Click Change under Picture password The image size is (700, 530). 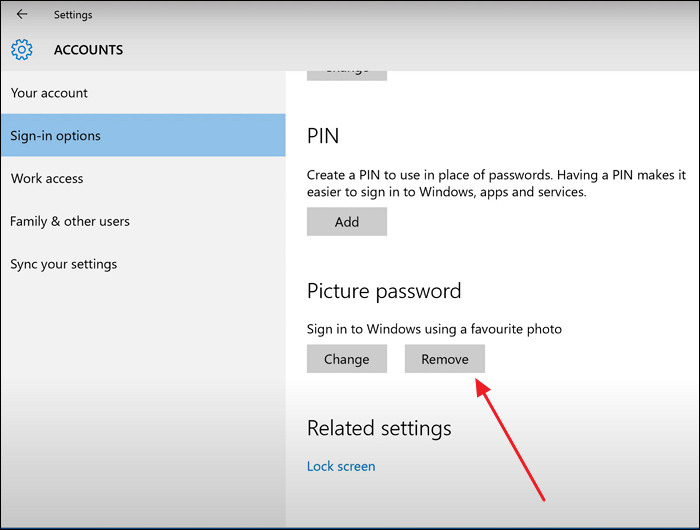click(347, 359)
